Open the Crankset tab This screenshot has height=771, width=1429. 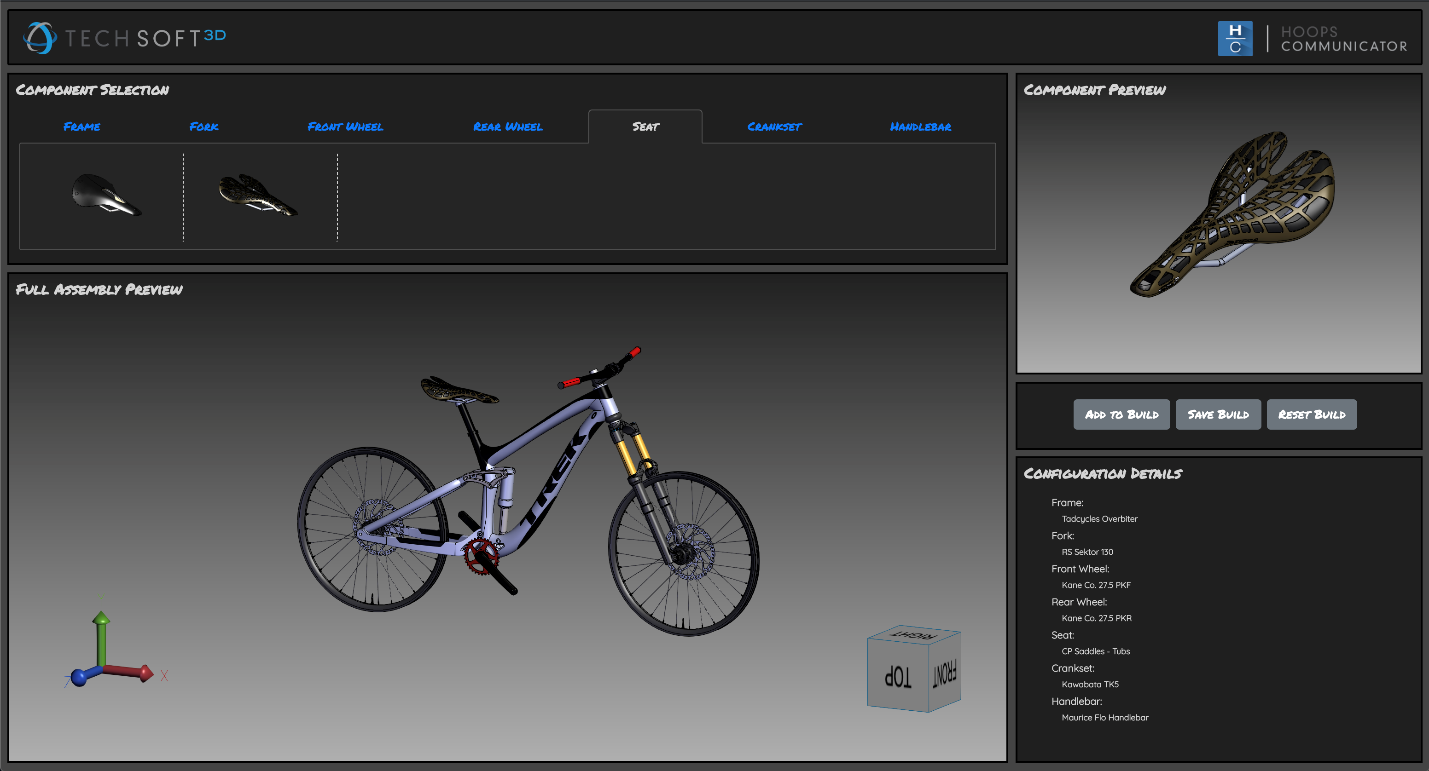tap(773, 127)
